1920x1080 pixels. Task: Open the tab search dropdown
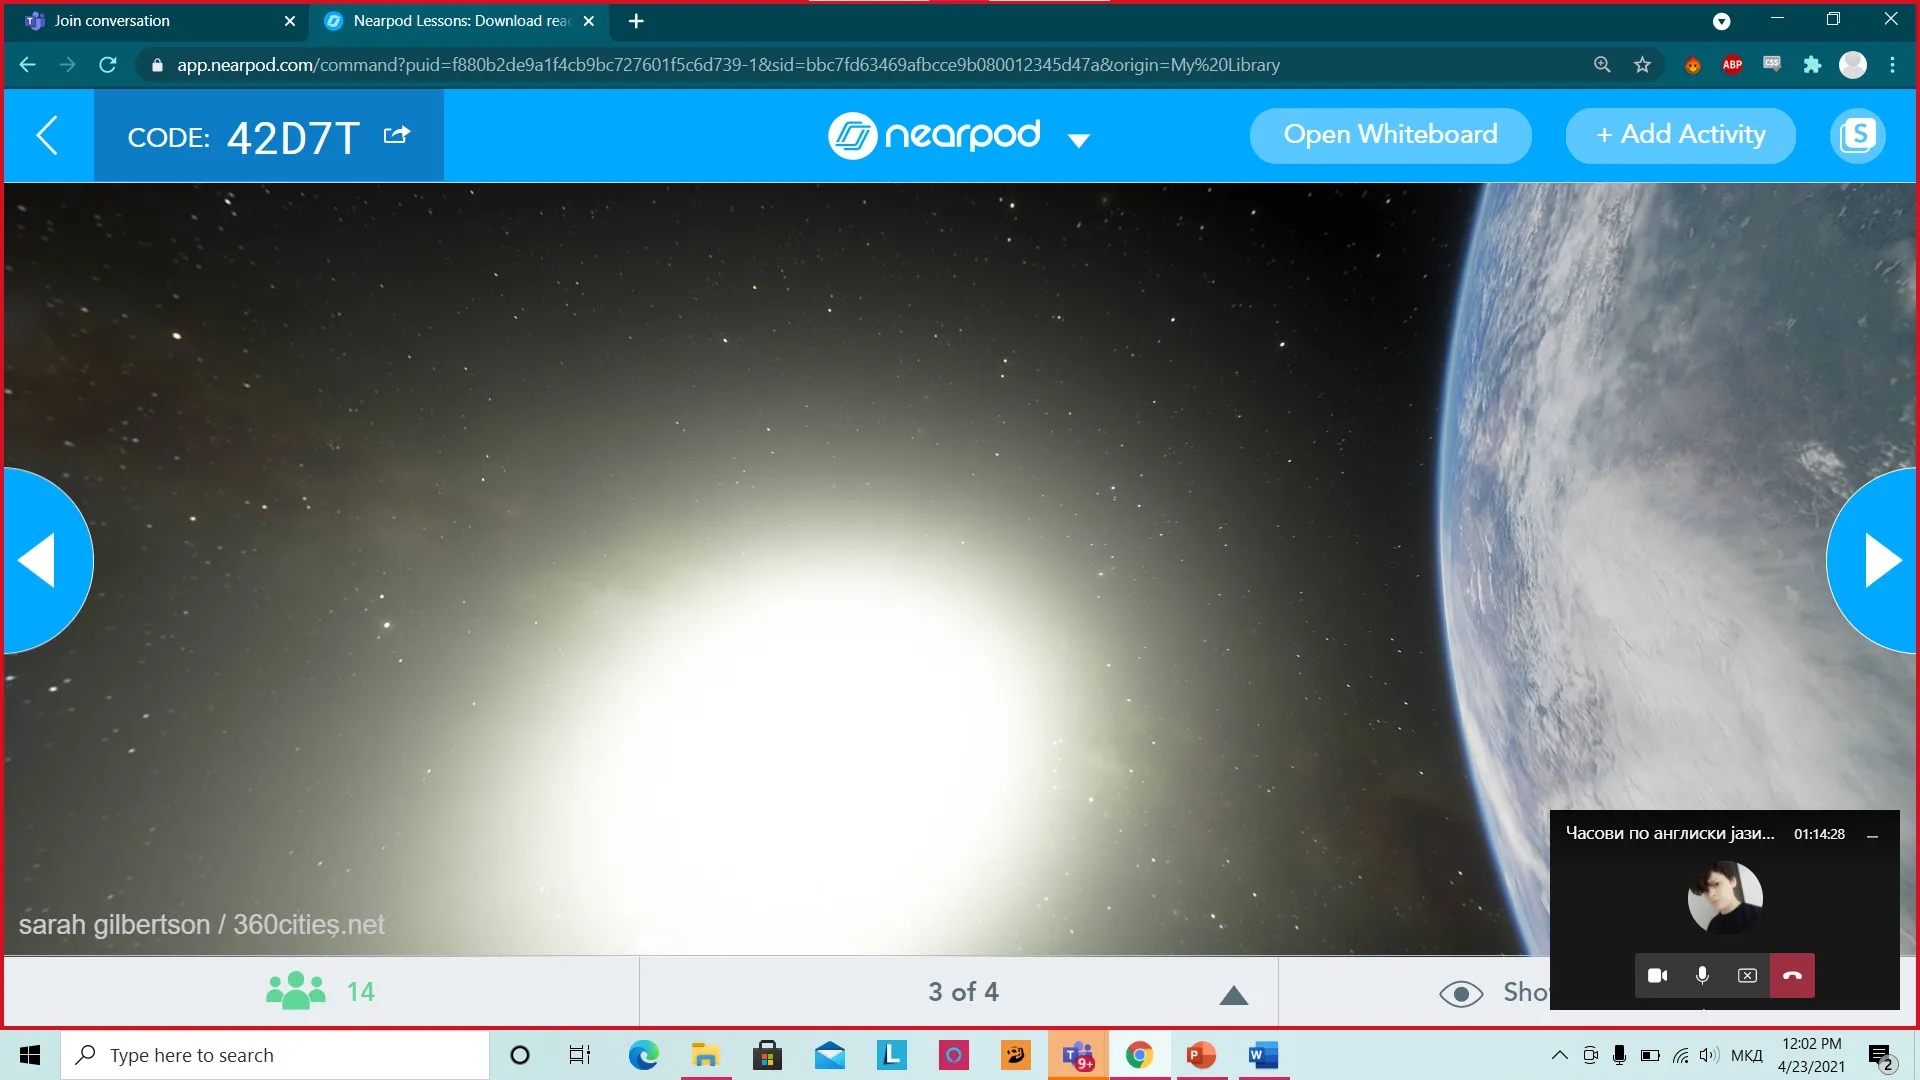coord(1721,21)
